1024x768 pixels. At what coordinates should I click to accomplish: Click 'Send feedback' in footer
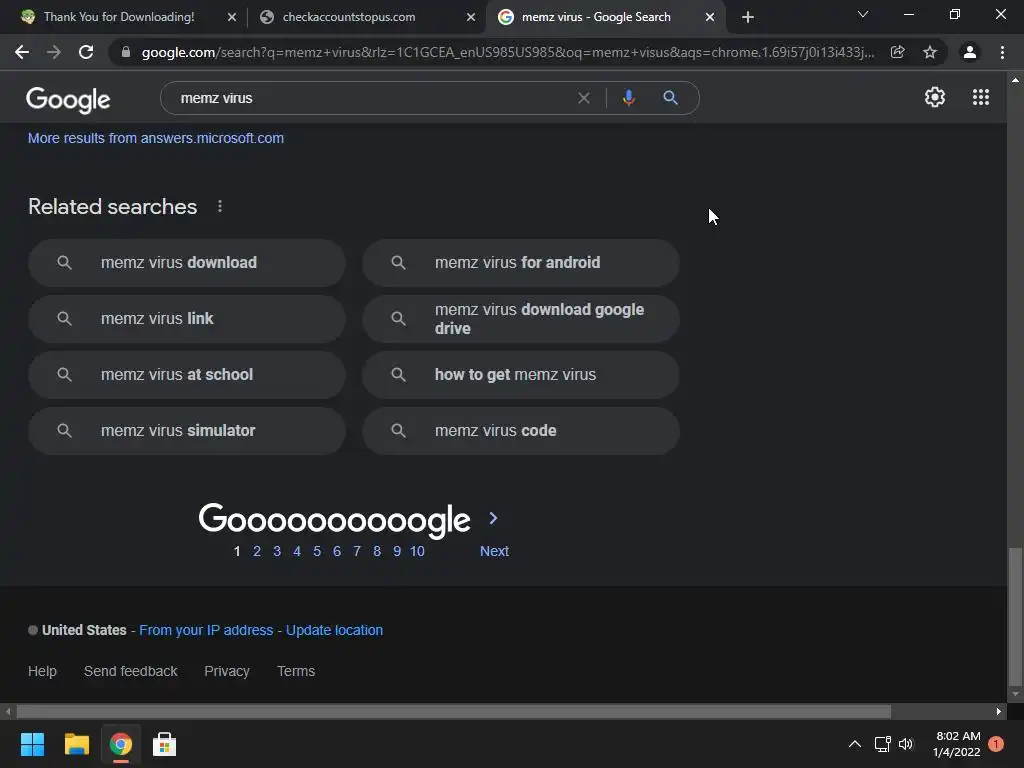131,671
